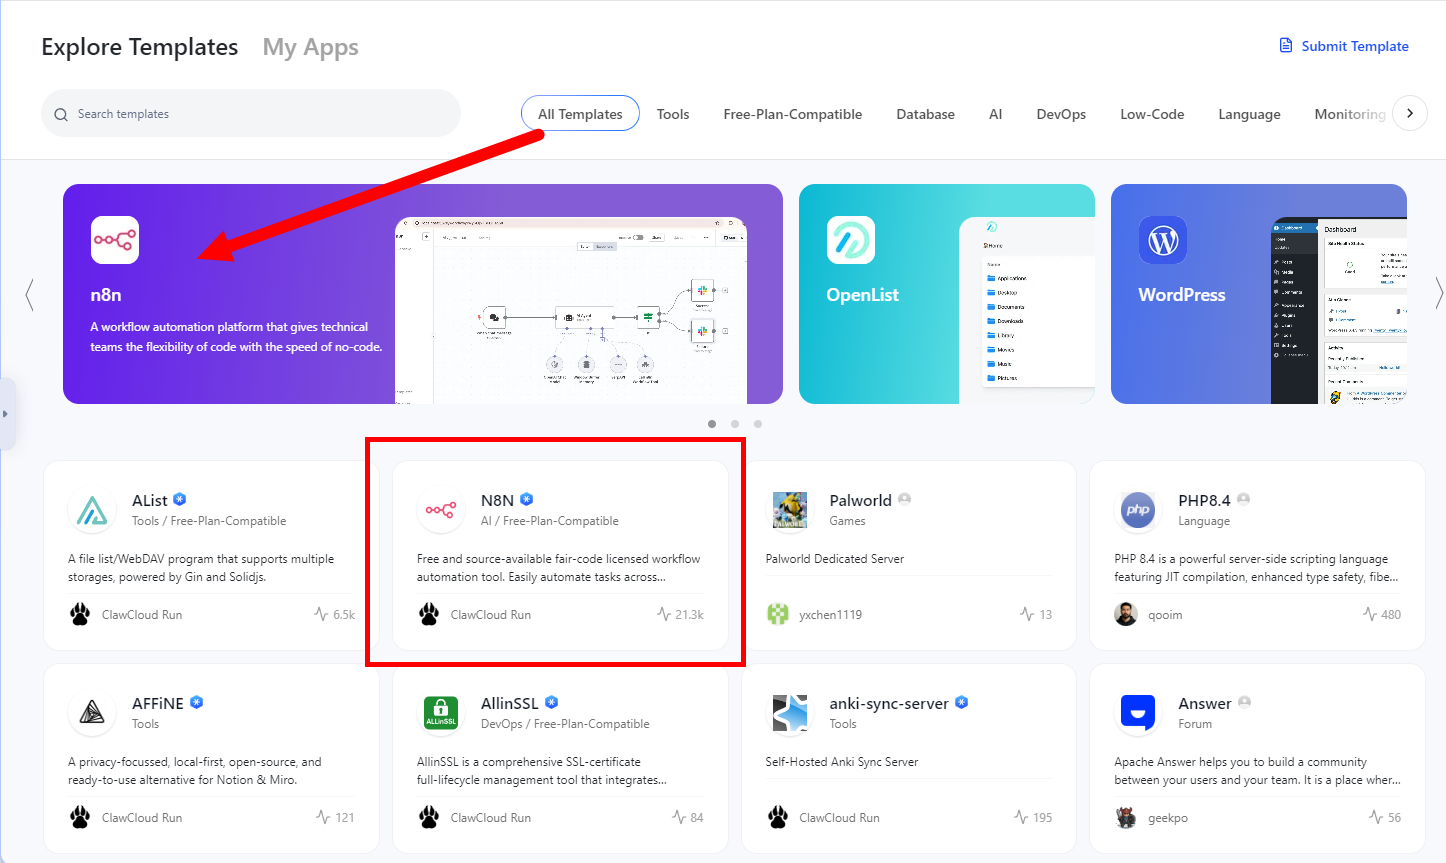The height and width of the screenshot is (863, 1446).
Task: Click the geekpo author avatar
Action: [x=1126, y=817]
